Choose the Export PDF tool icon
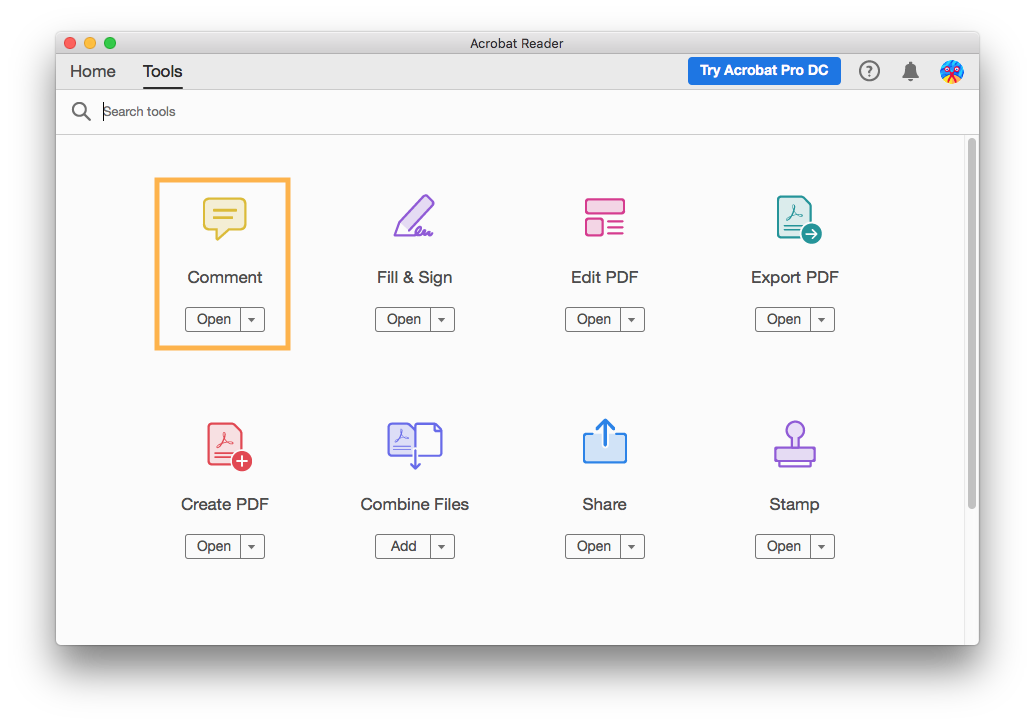Image resolution: width=1035 pixels, height=725 pixels. click(796, 218)
